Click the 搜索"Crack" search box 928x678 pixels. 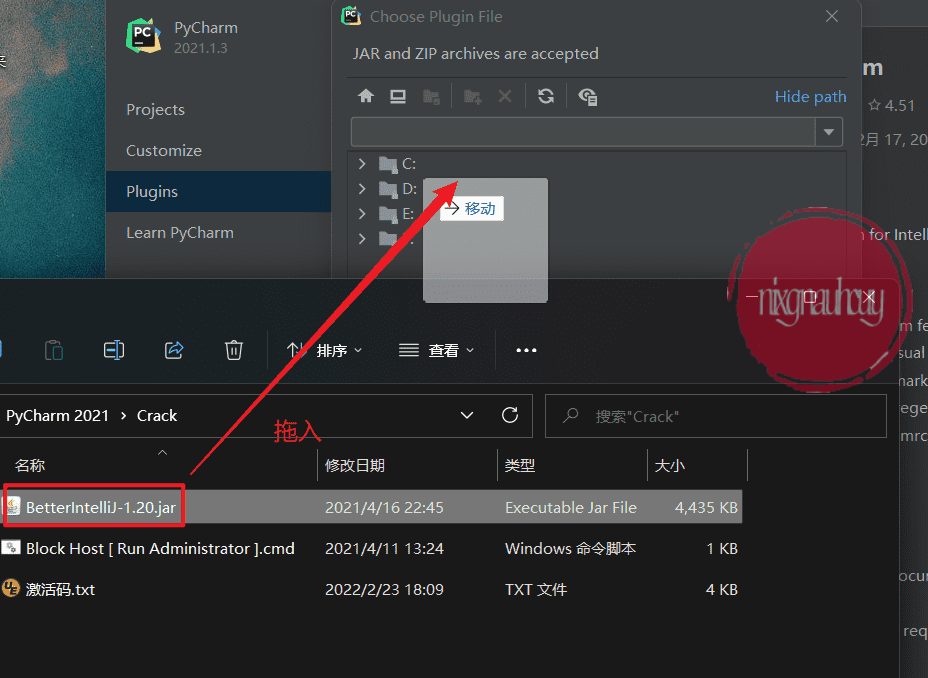tap(716, 416)
